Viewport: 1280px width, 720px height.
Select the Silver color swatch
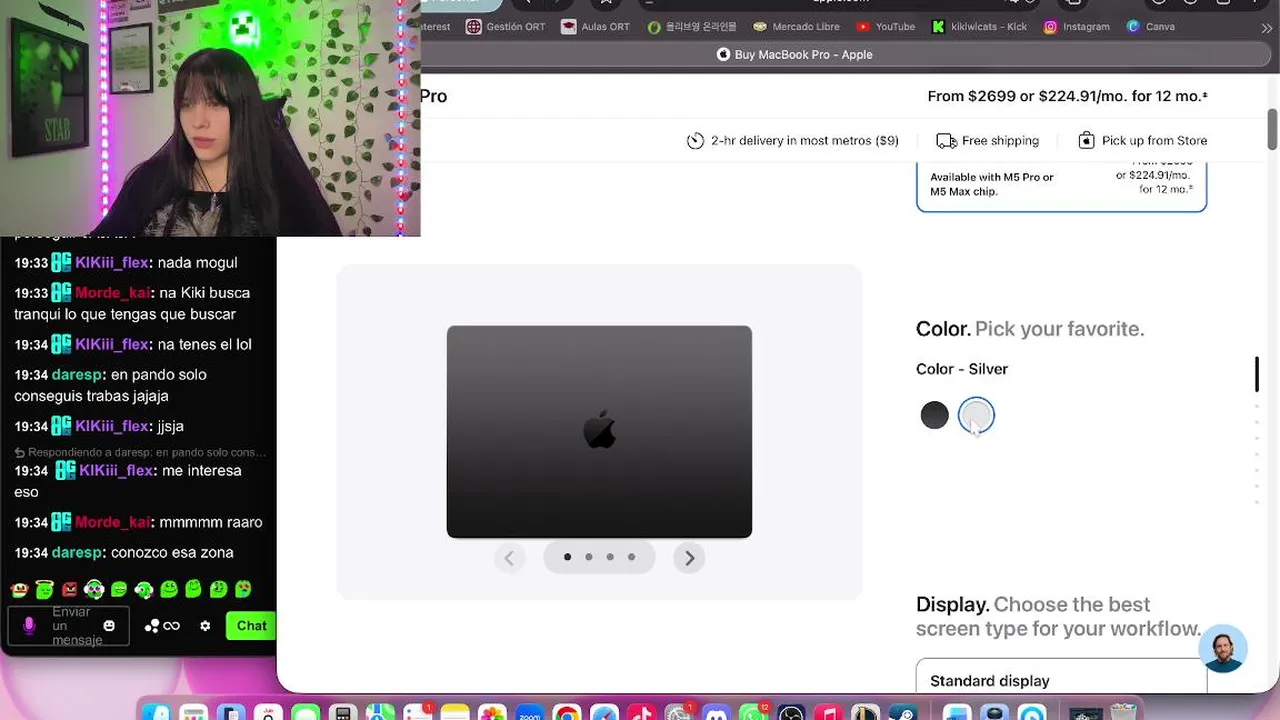(976, 415)
